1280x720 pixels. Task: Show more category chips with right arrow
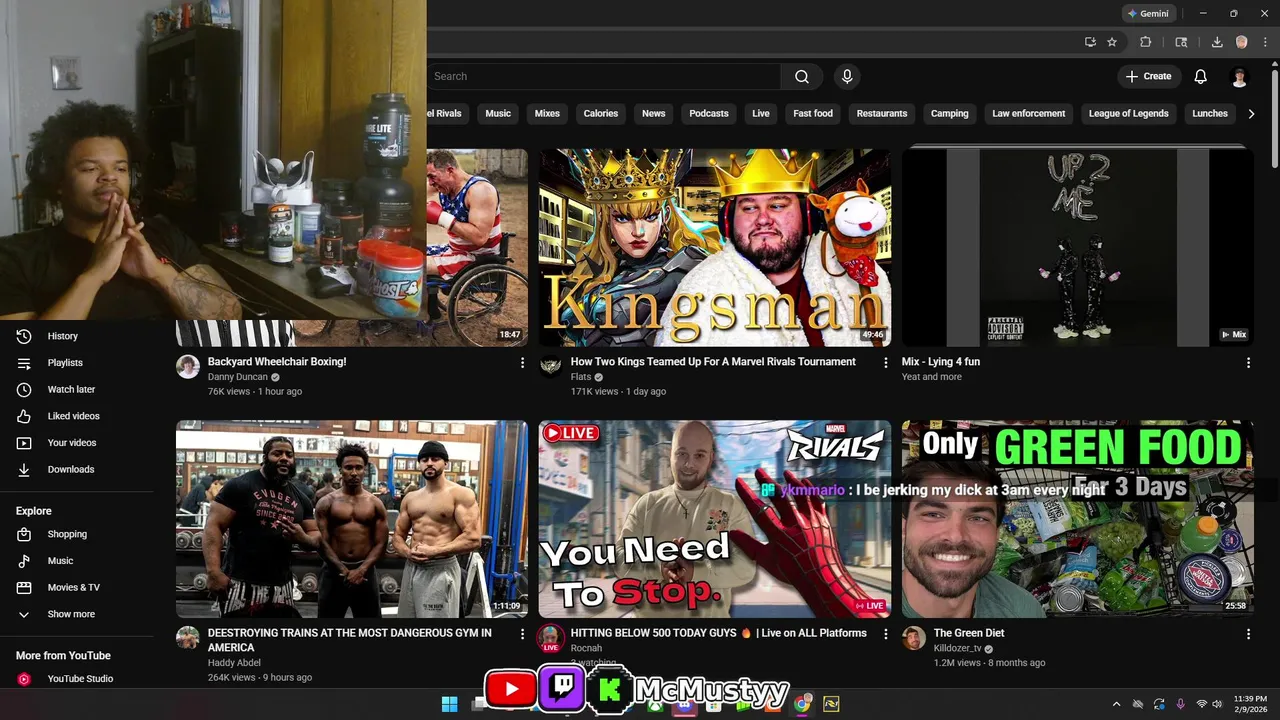point(1250,114)
